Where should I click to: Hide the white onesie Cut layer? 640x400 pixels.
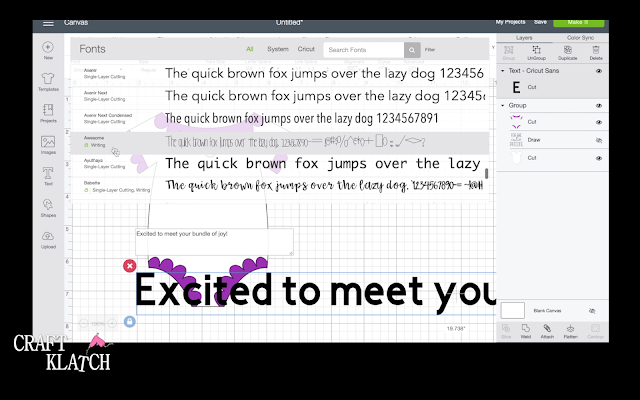tap(599, 158)
